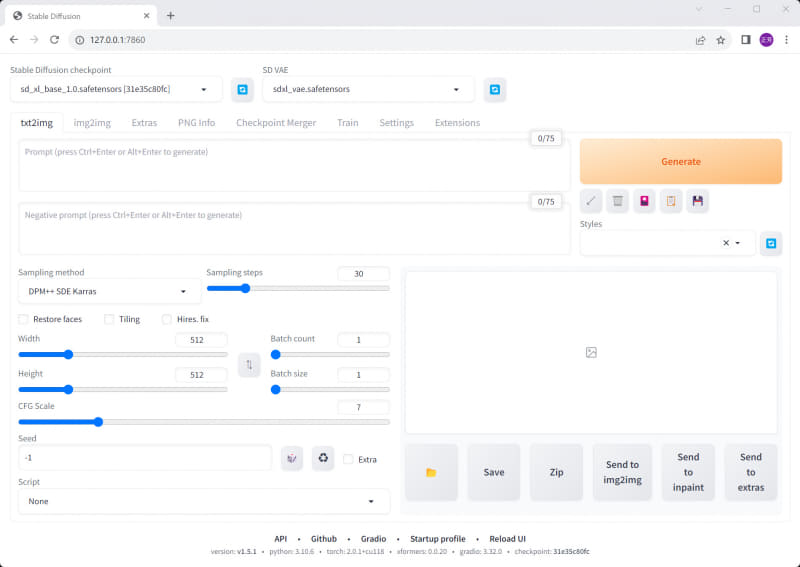Switch to the Extensions tab
This screenshot has width=800, height=567.
coord(457,123)
